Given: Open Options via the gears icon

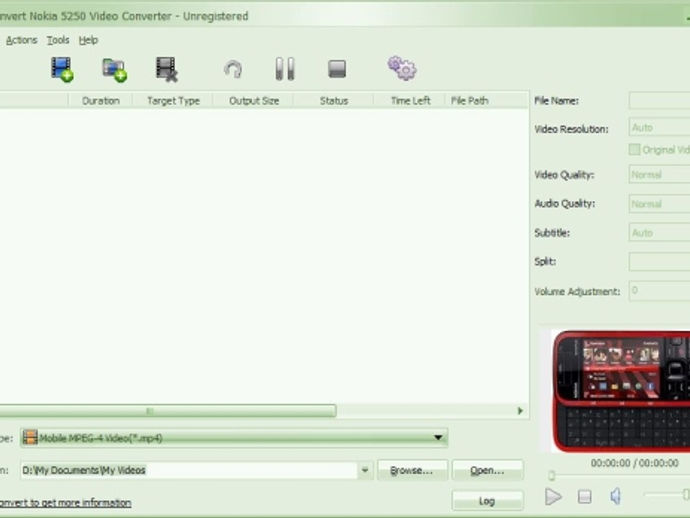Looking at the screenshot, I should 402,68.
